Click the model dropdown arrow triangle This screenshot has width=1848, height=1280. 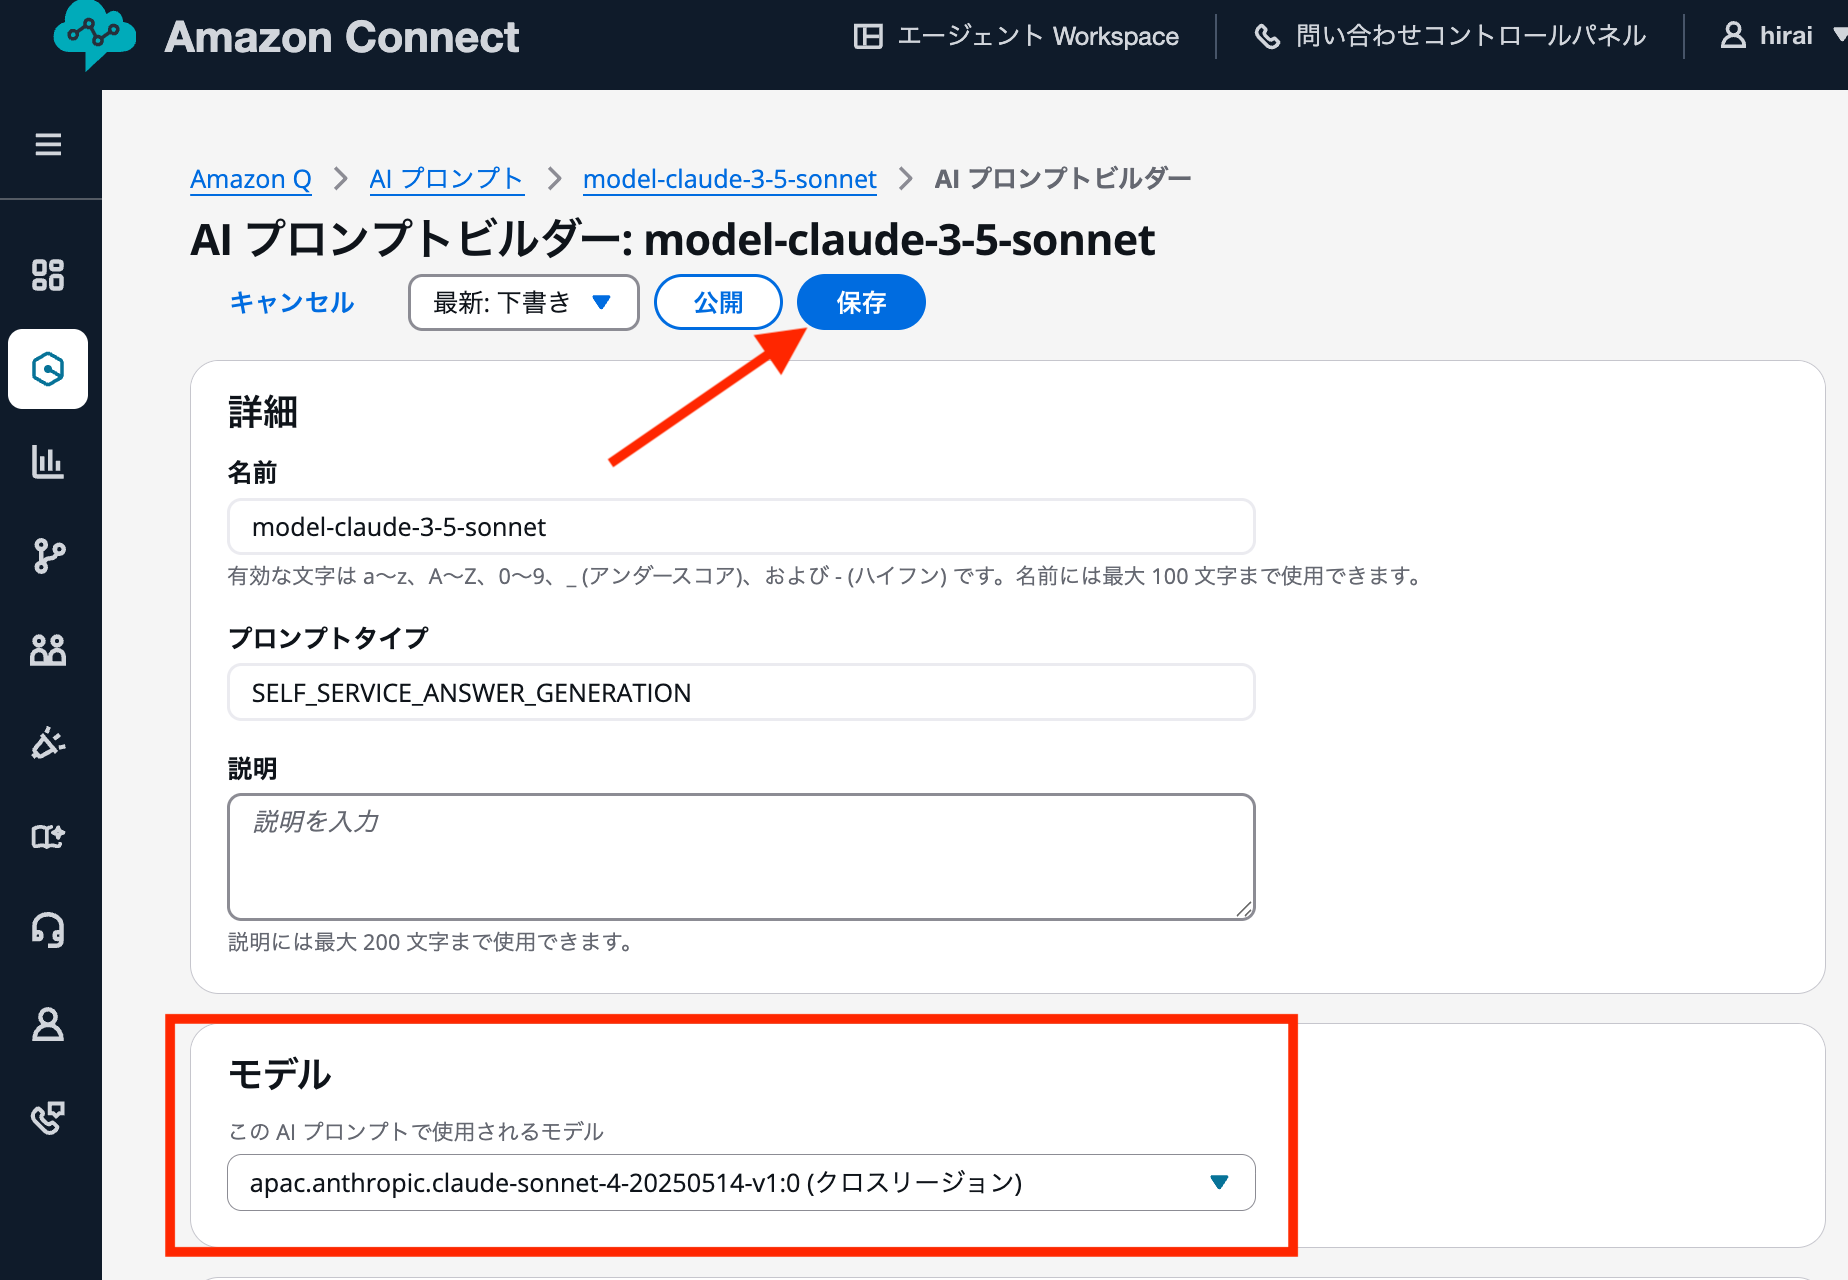pyautogui.click(x=1219, y=1183)
